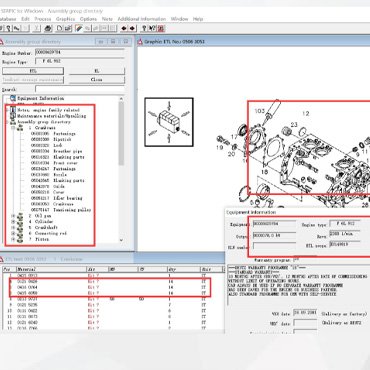Click the EL button
The height and width of the screenshot is (370, 370).
(97, 71)
